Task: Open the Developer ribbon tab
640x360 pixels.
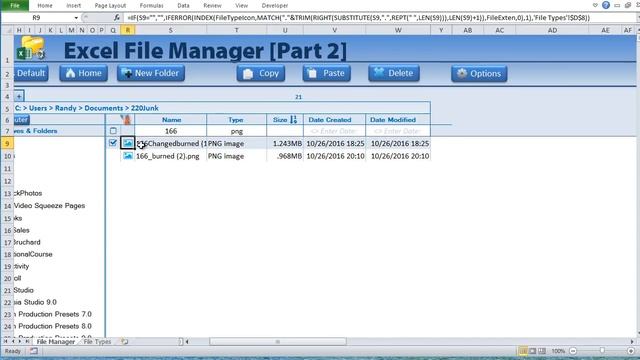Action: (275, 6)
